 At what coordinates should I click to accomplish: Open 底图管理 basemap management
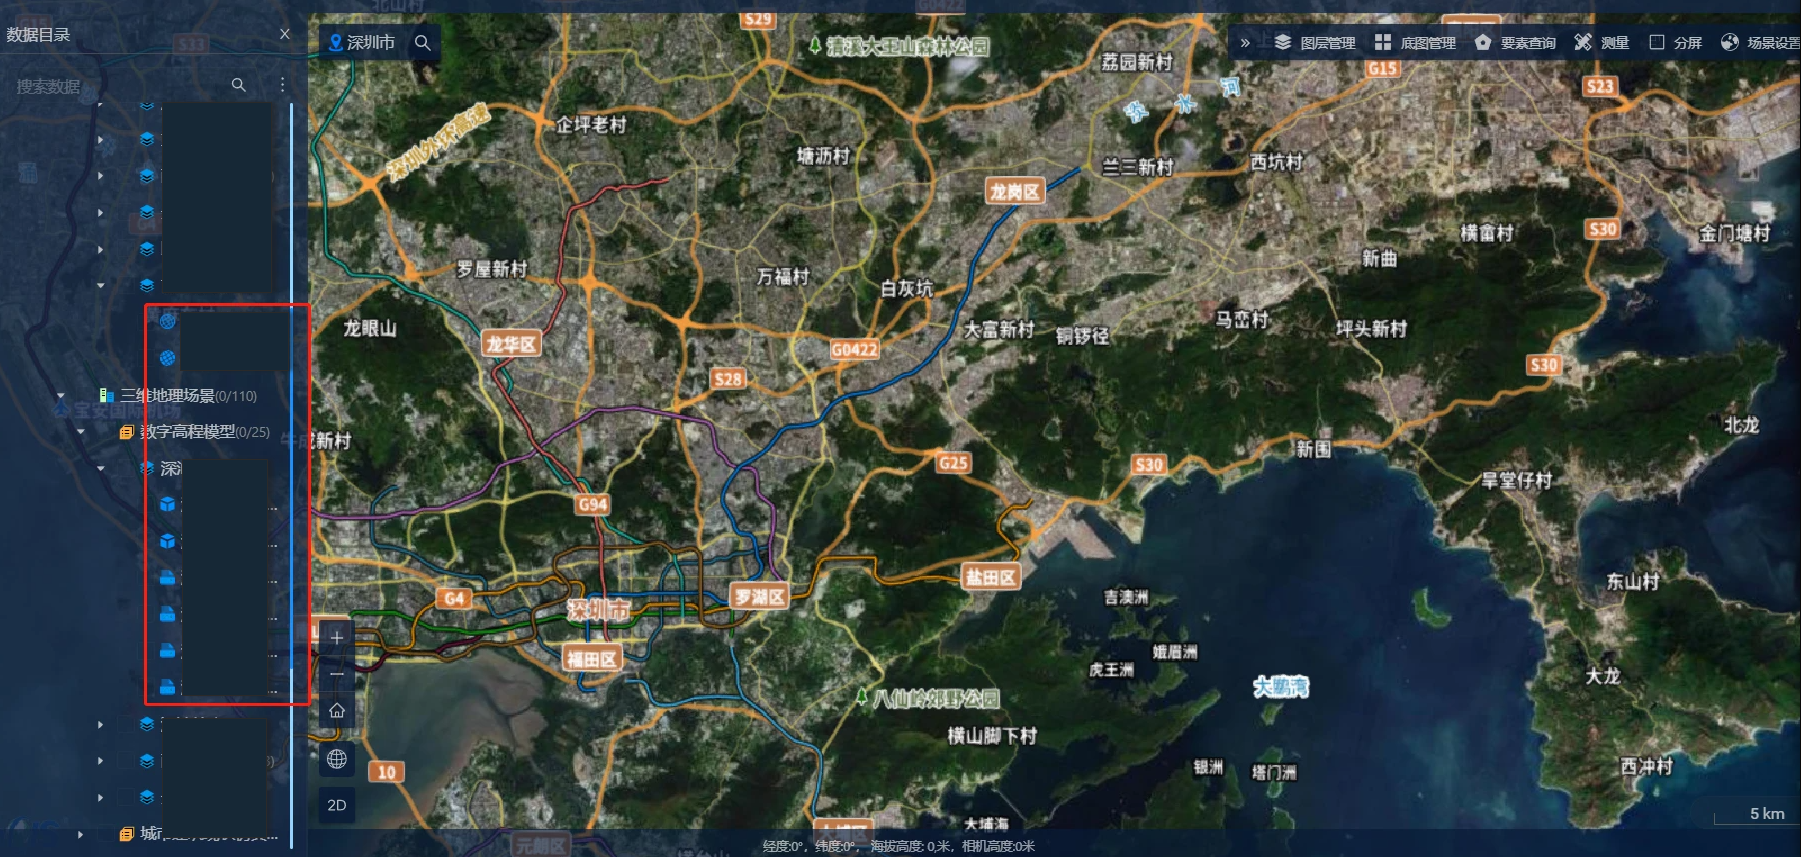pyautogui.click(x=1415, y=42)
